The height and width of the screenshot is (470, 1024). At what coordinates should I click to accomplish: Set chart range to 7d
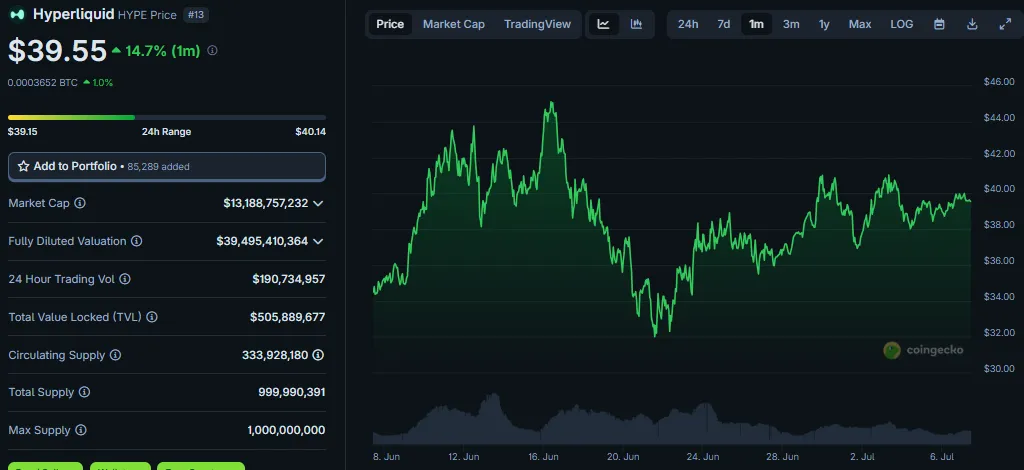point(724,24)
